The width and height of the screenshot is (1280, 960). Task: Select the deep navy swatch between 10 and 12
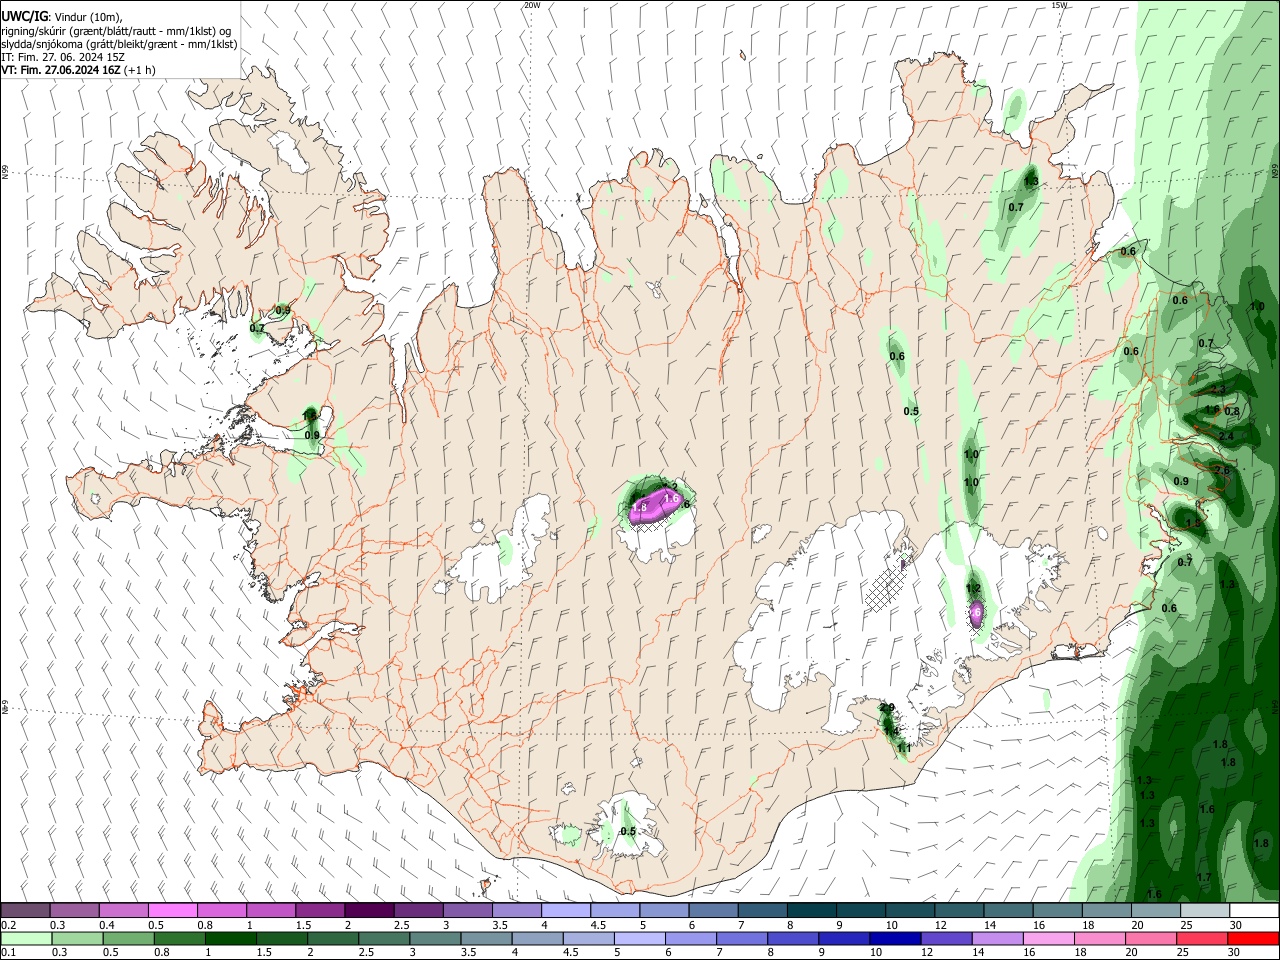897,939
